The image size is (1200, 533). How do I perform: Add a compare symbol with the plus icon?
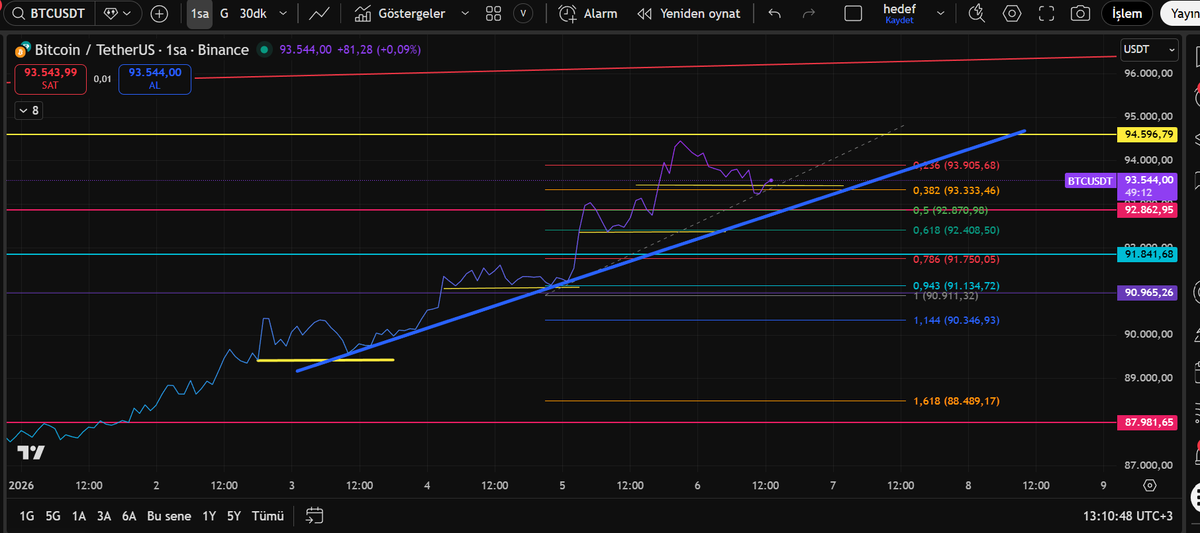click(x=159, y=14)
